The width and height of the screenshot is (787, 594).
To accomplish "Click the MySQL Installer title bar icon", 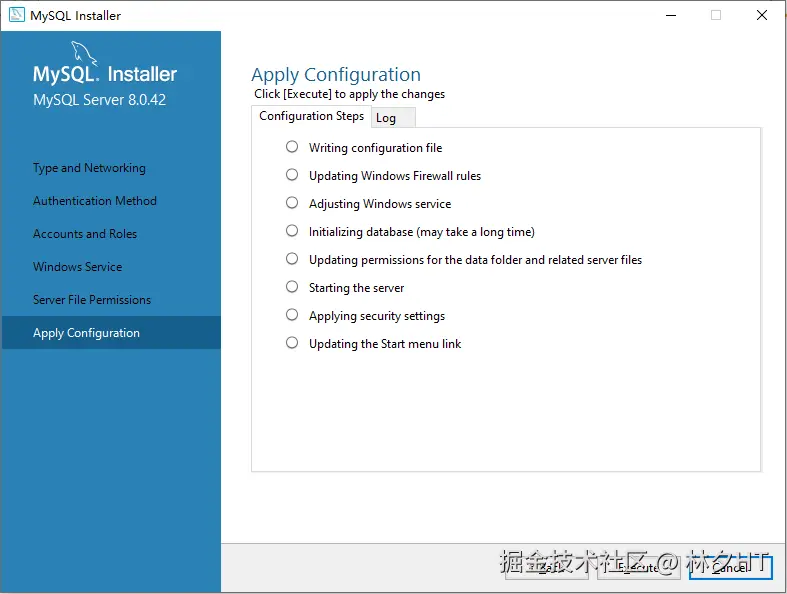I will (x=17, y=15).
